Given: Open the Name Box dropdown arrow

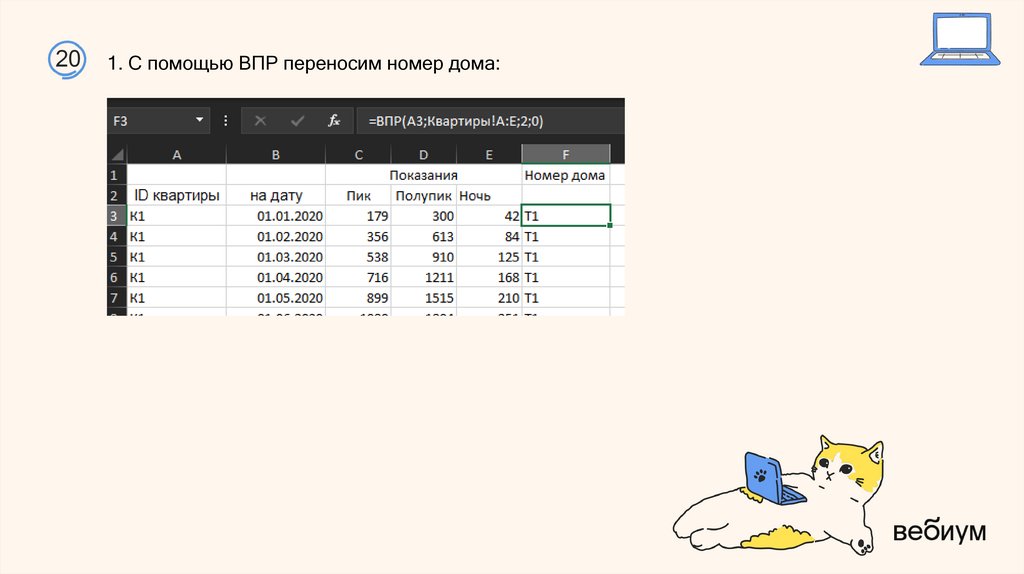Looking at the screenshot, I should pyautogui.click(x=199, y=120).
